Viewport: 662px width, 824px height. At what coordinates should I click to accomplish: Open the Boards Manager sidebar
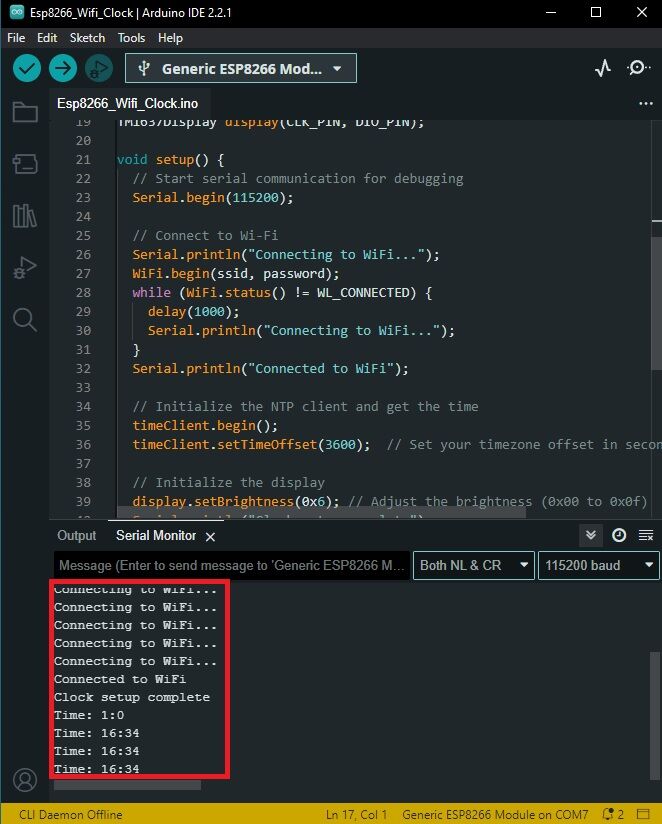25,163
